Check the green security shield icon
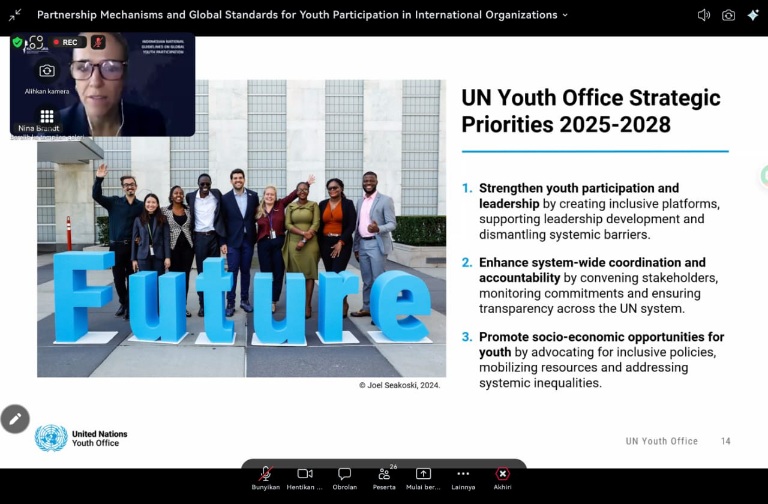768x504 pixels. point(18,43)
